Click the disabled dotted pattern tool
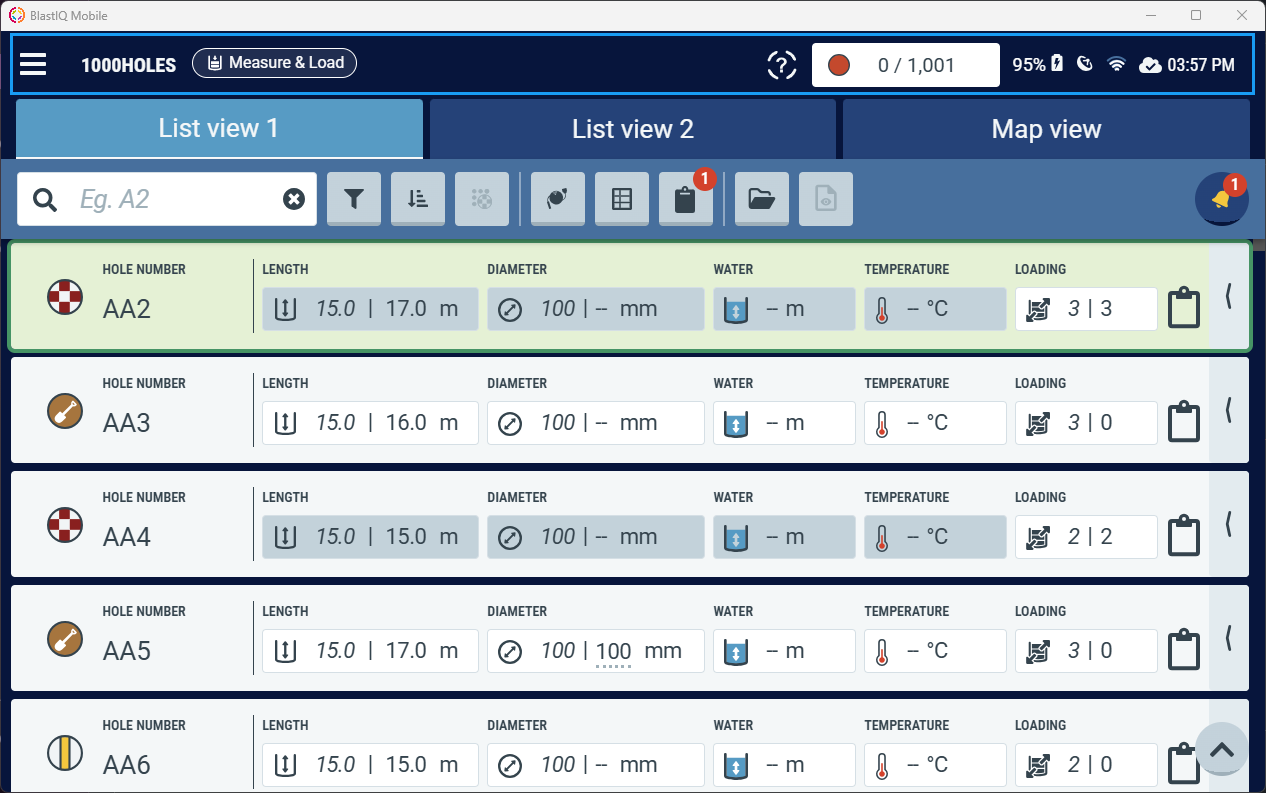Image resolution: width=1266 pixels, height=793 pixels. (482, 199)
